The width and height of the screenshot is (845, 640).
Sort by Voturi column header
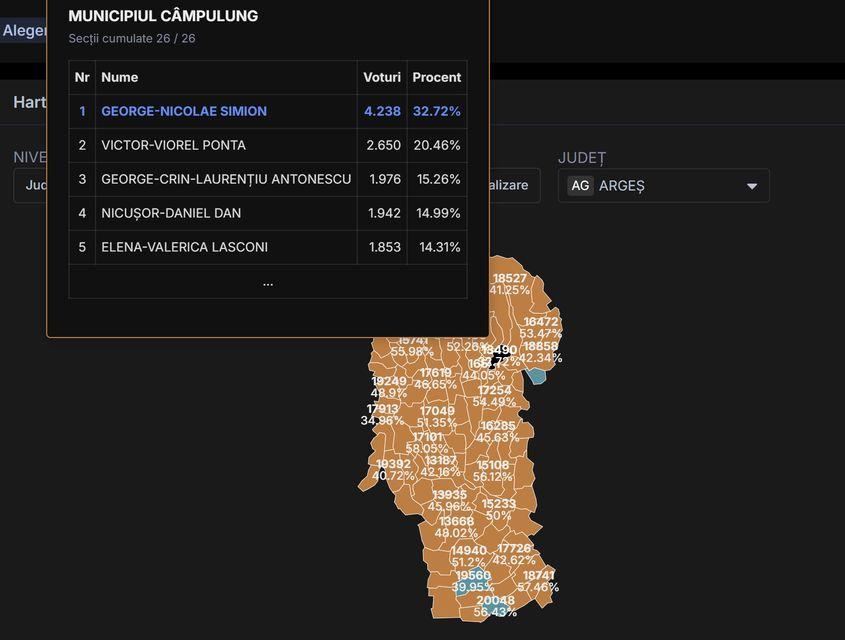382,77
